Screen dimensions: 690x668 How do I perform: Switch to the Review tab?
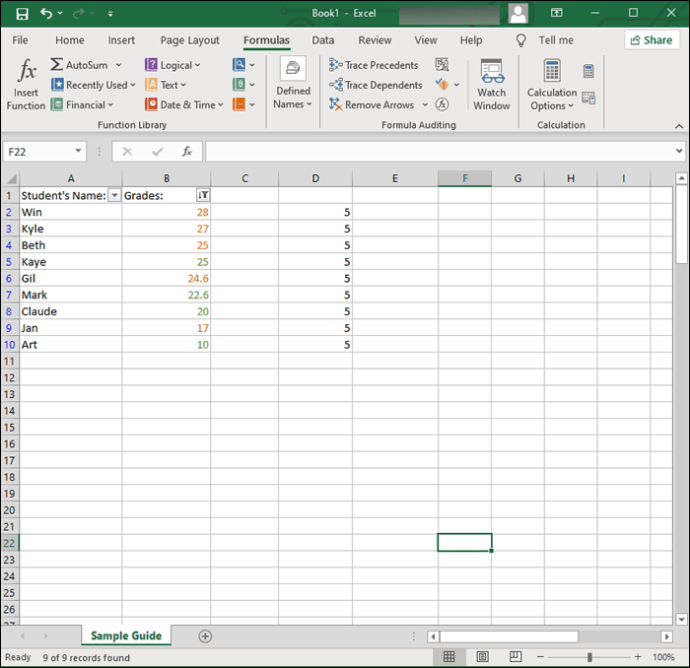[375, 40]
